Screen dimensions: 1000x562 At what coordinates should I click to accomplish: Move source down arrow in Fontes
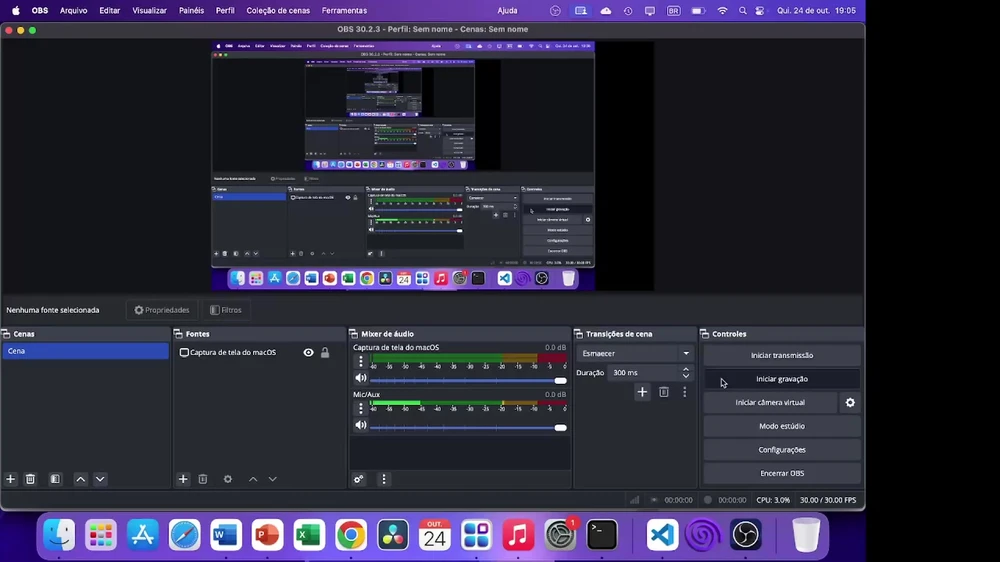point(272,479)
